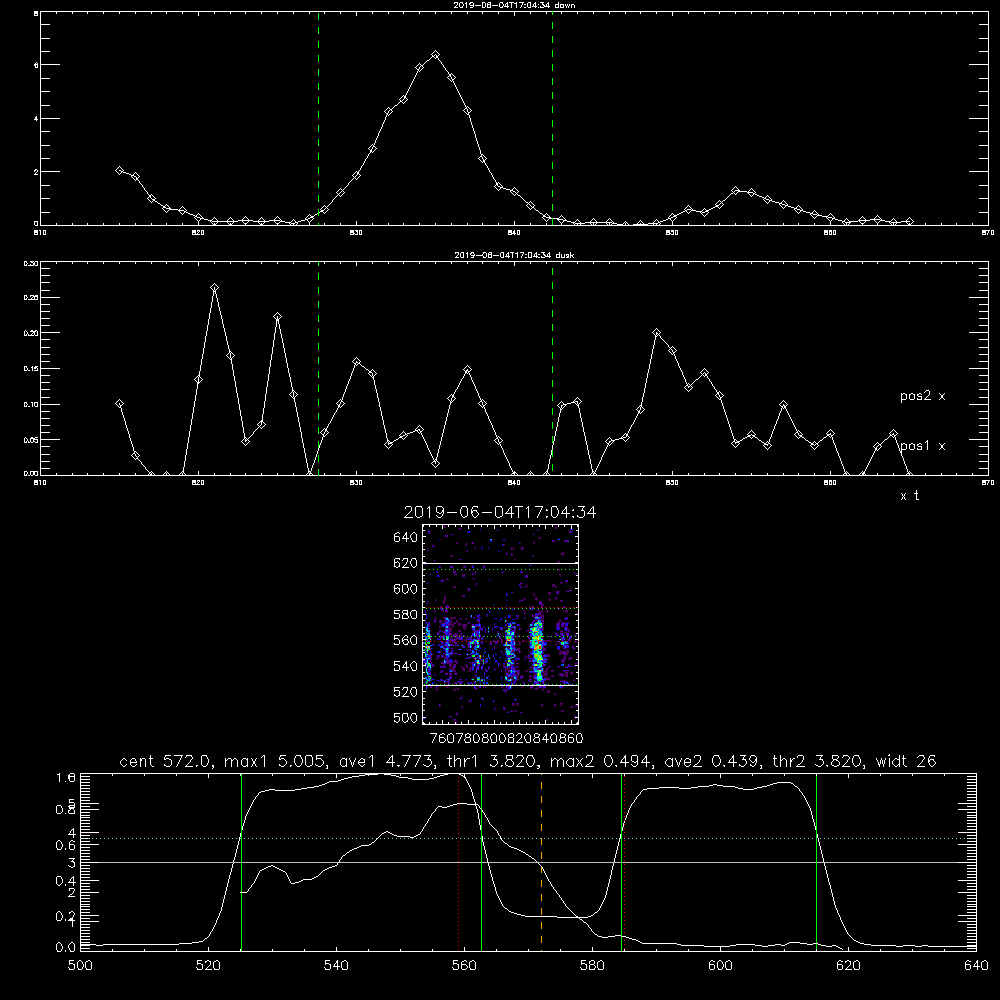Viewport: 1000px width, 1000px height.
Task: Click lower white horizontal line in spectrogram
Action: [x=501, y=685]
